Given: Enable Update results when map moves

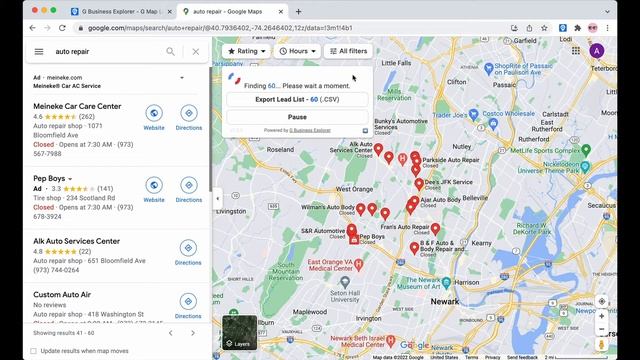Looking at the screenshot, I should (33, 351).
